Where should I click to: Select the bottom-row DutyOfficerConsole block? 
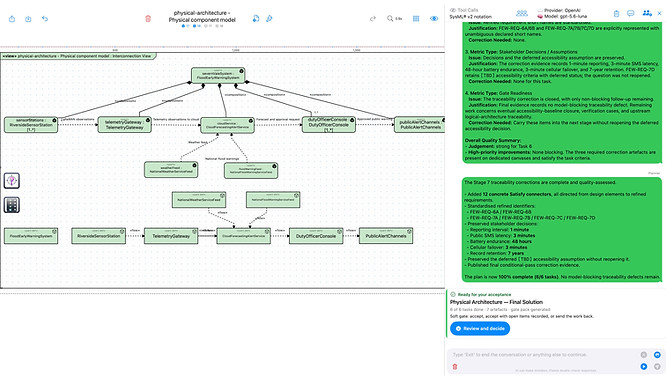click(316, 236)
